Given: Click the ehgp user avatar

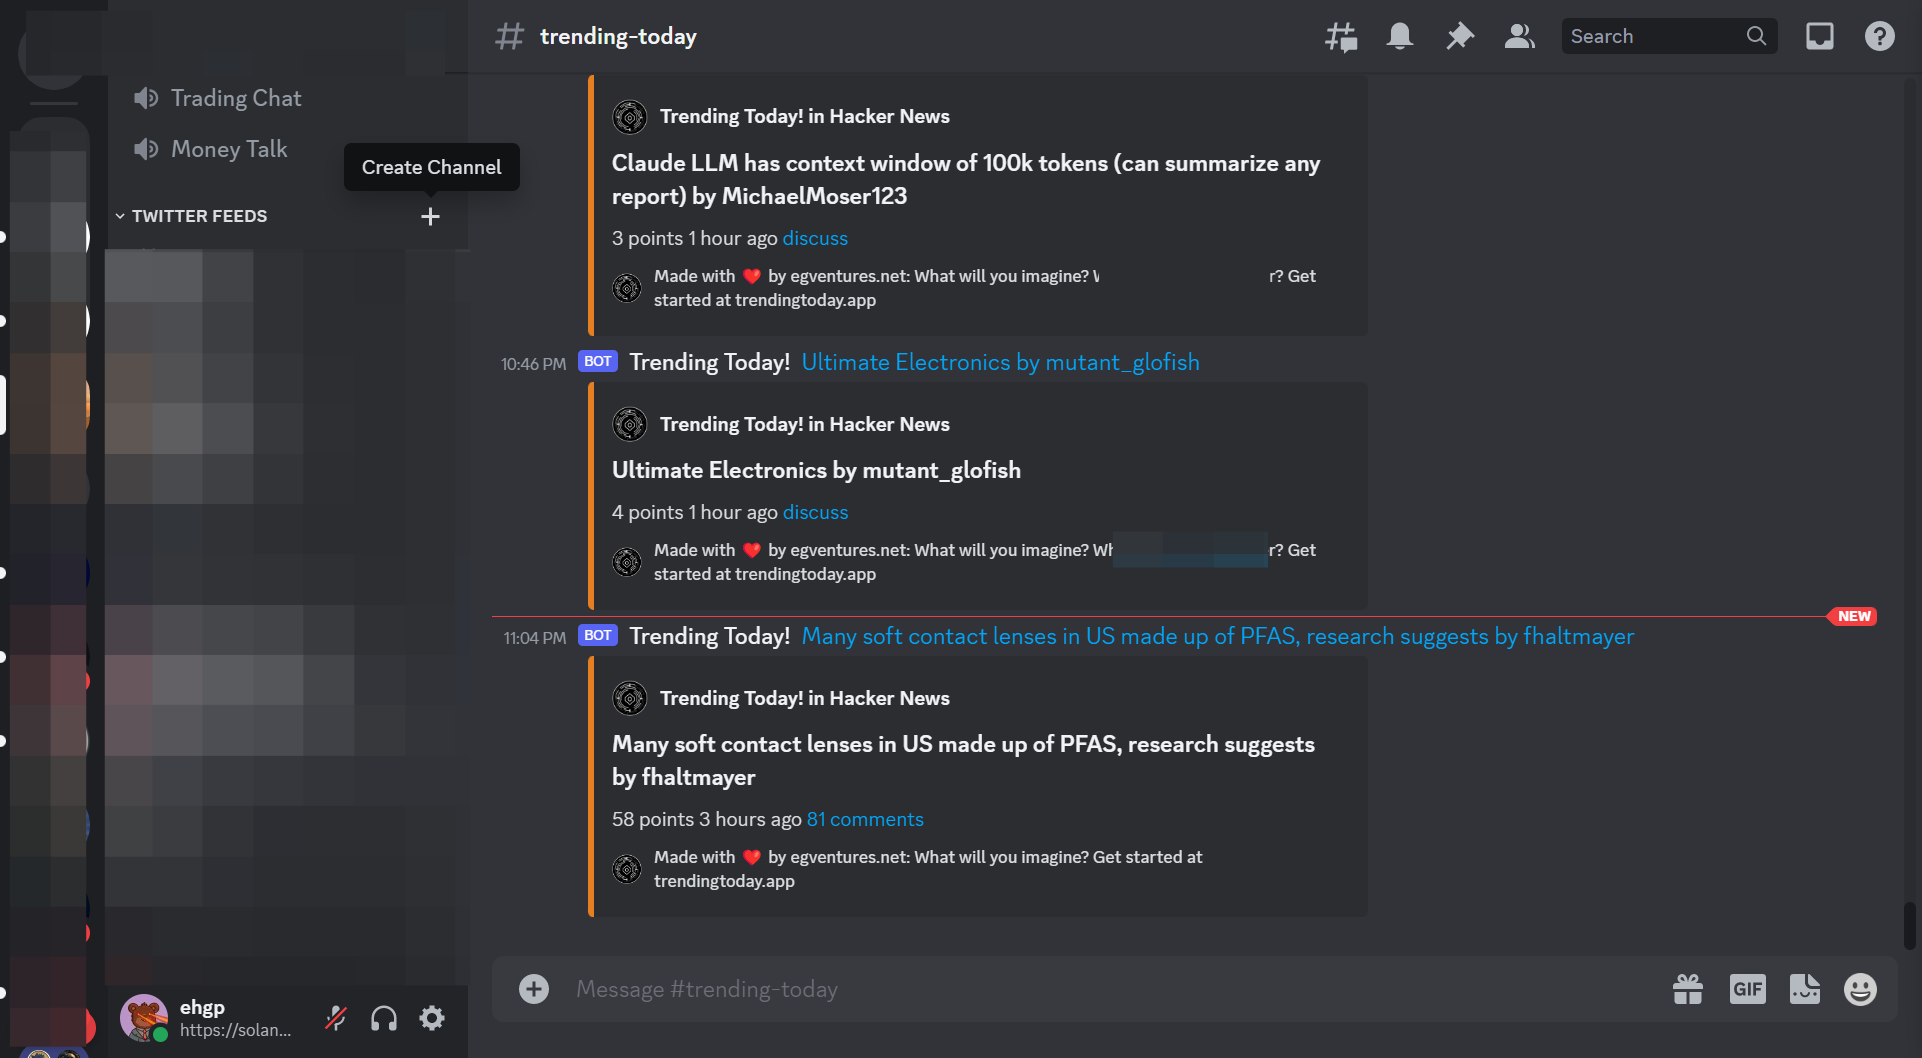Looking at the screenshot, I should coord(144,1018).
